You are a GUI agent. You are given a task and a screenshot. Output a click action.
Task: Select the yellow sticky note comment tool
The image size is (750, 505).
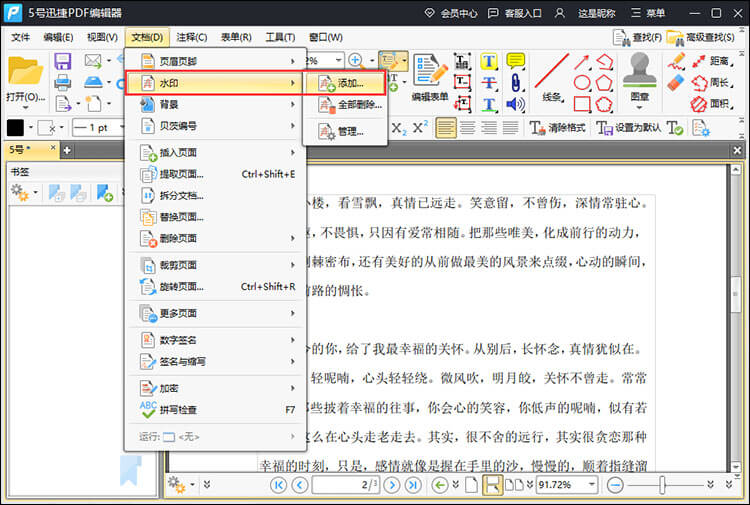(515, 61)
